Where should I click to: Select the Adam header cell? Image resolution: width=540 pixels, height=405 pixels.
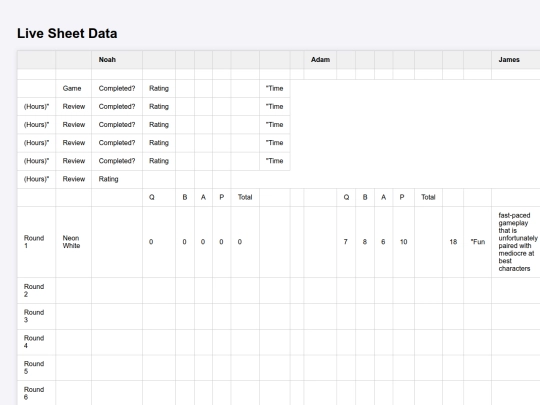click(x=320, y=60)
